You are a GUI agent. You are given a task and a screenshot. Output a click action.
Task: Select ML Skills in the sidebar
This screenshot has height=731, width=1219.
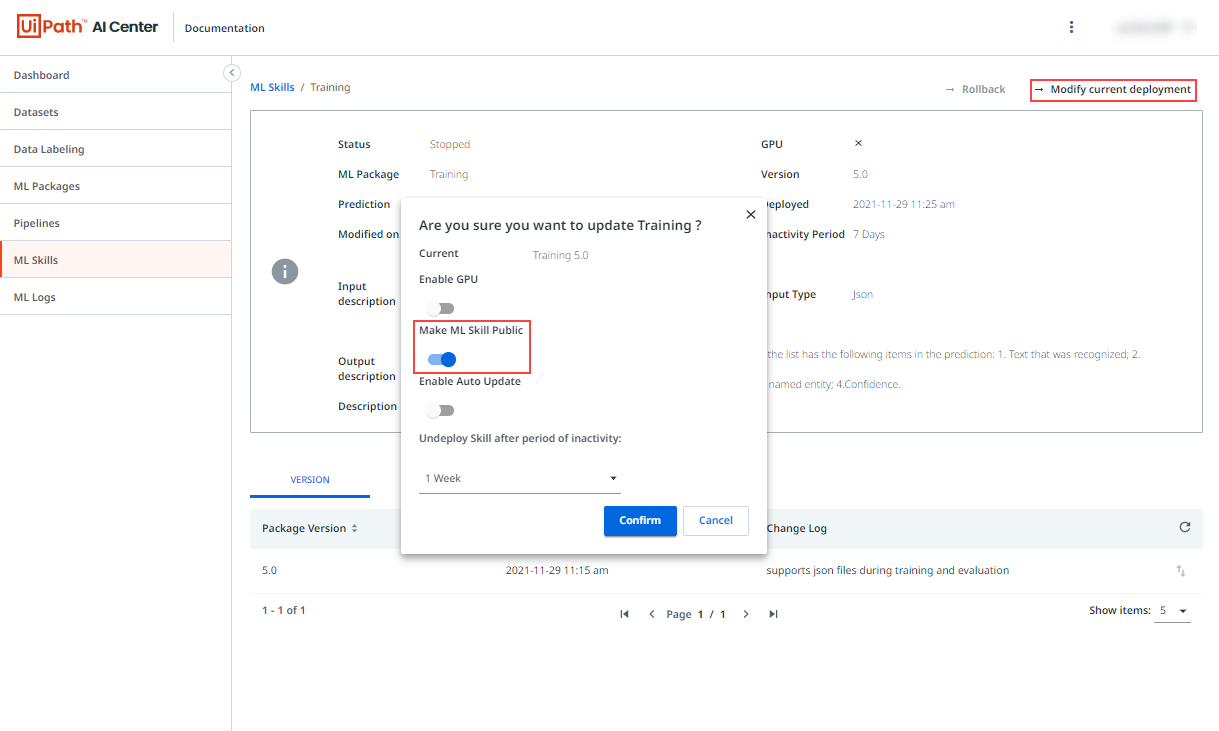pyautogui.click(x=116, y=260)
